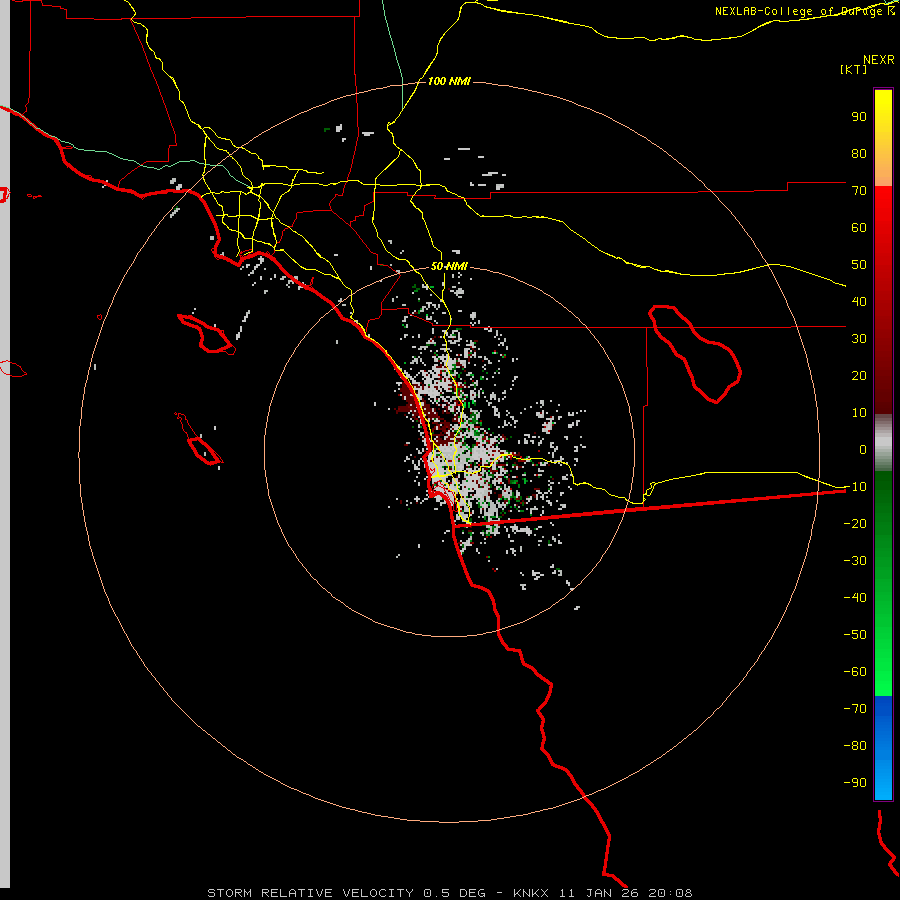900x900 pixels.
Task: Select the -30 KT tick label on the velocity scale
Action: click(855, 561)
